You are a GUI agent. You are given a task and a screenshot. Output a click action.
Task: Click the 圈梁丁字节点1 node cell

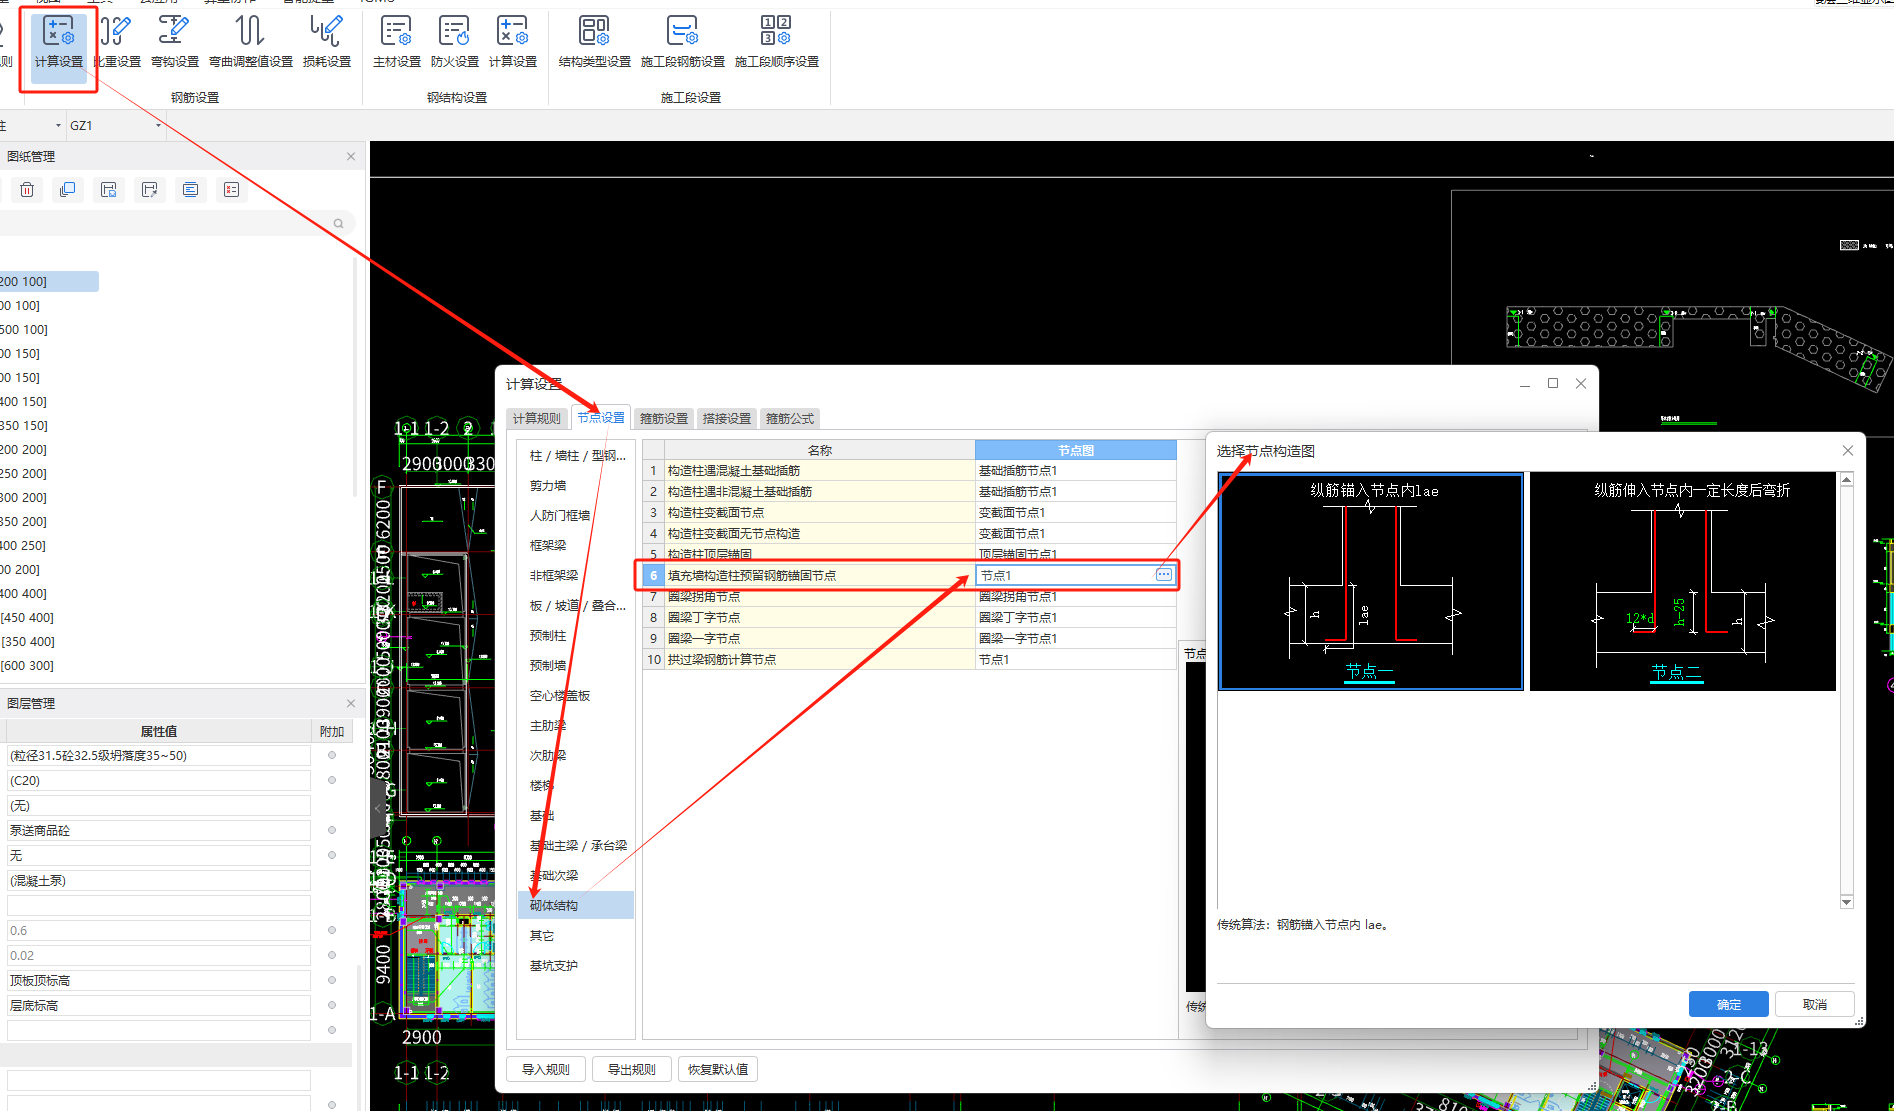(1076, 617)
